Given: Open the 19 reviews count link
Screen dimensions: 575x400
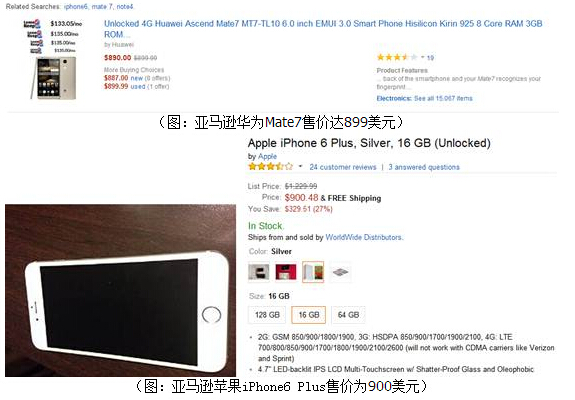Looking at the screenshot, I should click(430, 58).
